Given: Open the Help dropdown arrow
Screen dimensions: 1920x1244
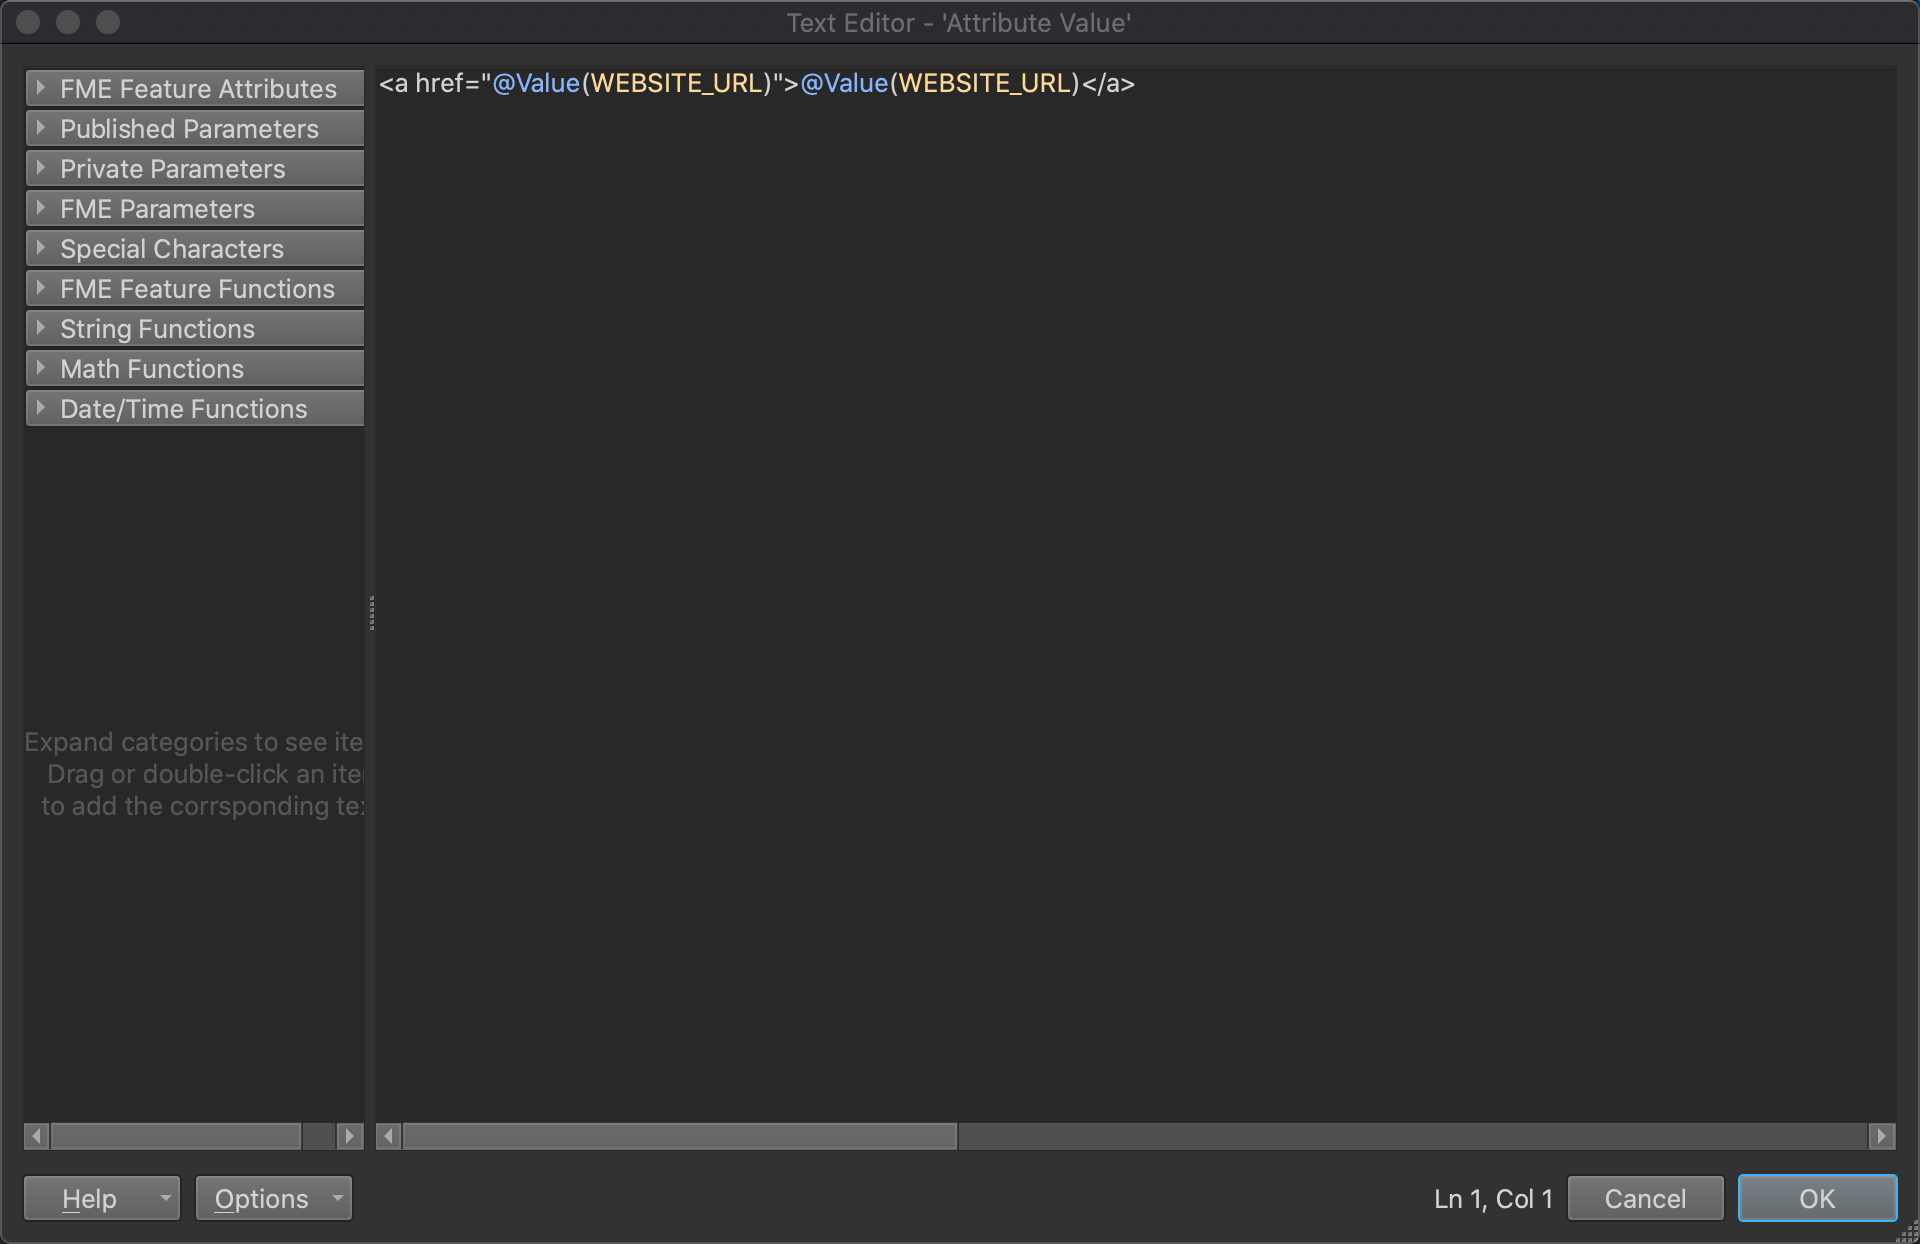Looking at the screenshot, I should (165, 1198).
